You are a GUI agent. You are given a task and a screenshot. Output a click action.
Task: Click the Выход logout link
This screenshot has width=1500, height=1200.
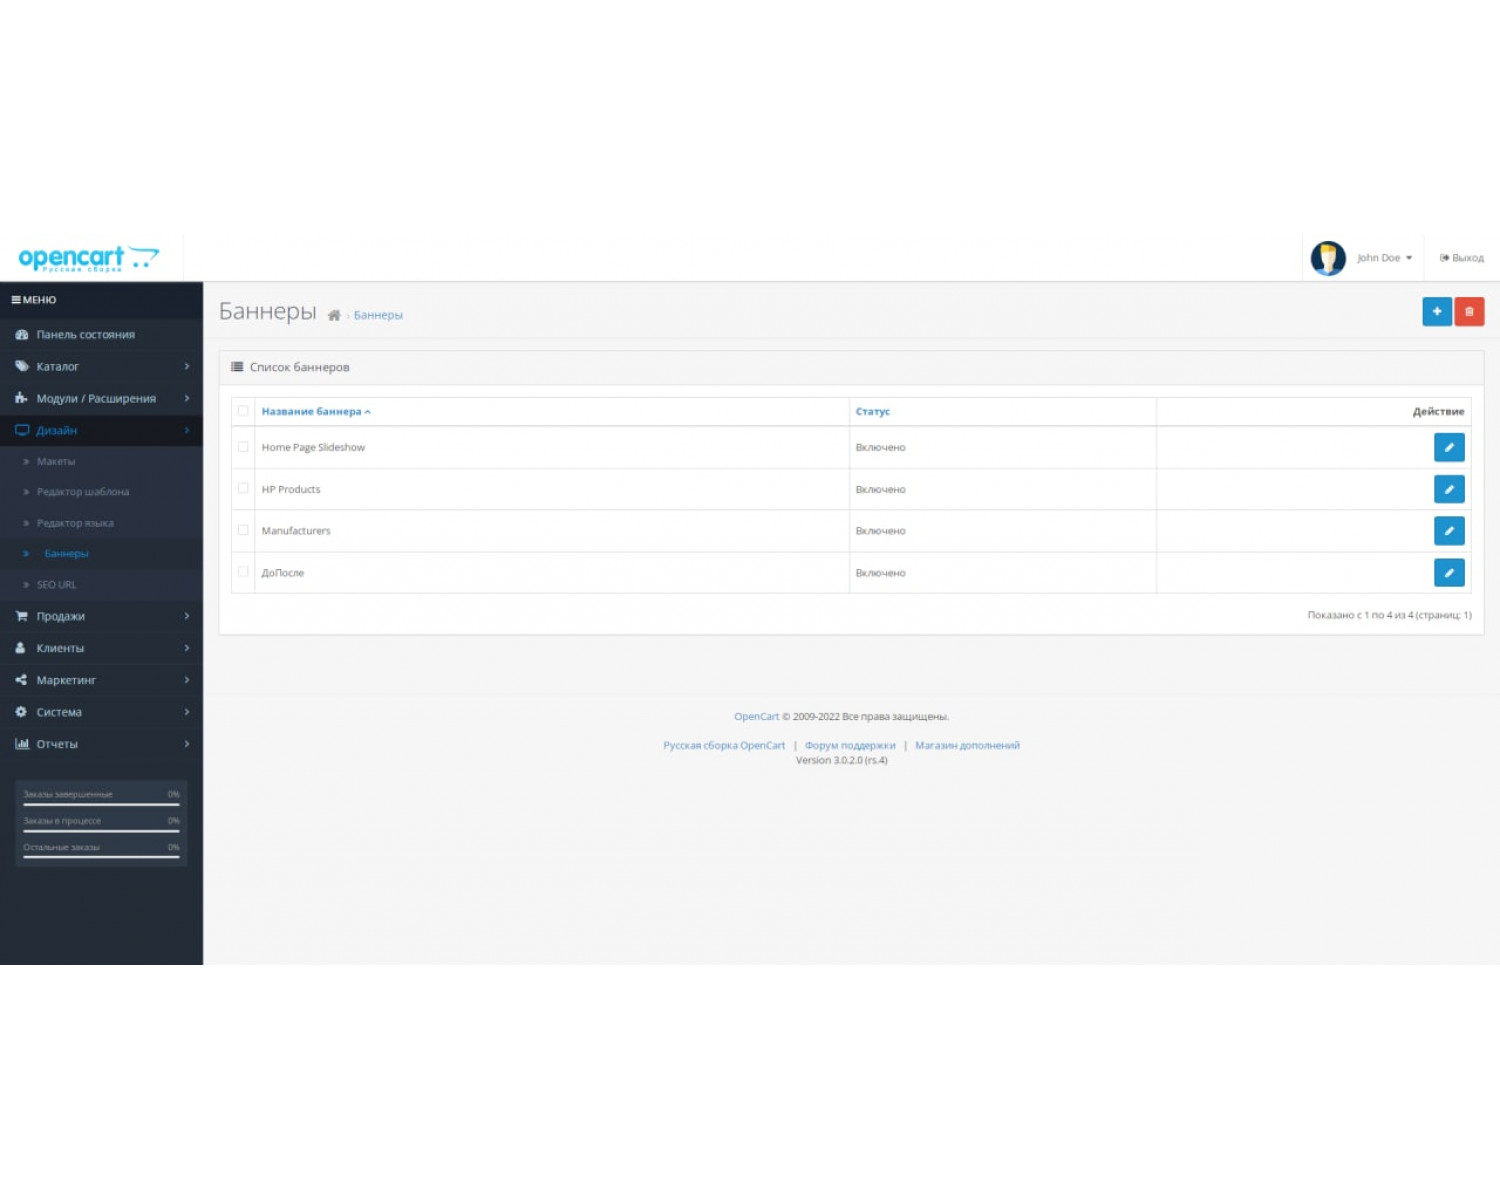pos(1460,257)
